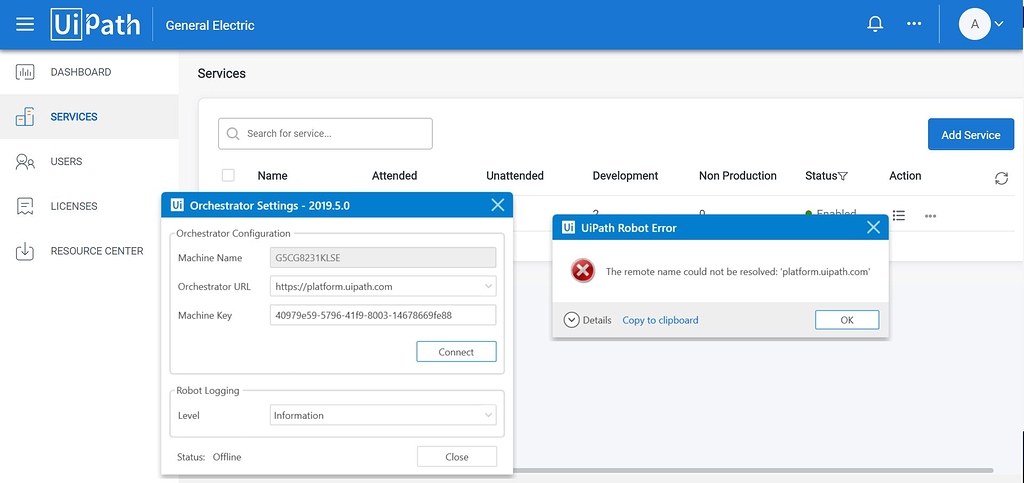Viewport: 1024px width, 483px height.
Task: Click the Machine Key field
Action: [x=383, y=315]
